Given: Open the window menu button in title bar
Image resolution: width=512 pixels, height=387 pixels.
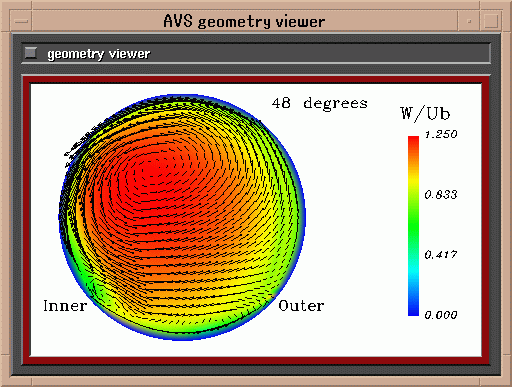Looking at the screenshot, I should tap(22, 21).
